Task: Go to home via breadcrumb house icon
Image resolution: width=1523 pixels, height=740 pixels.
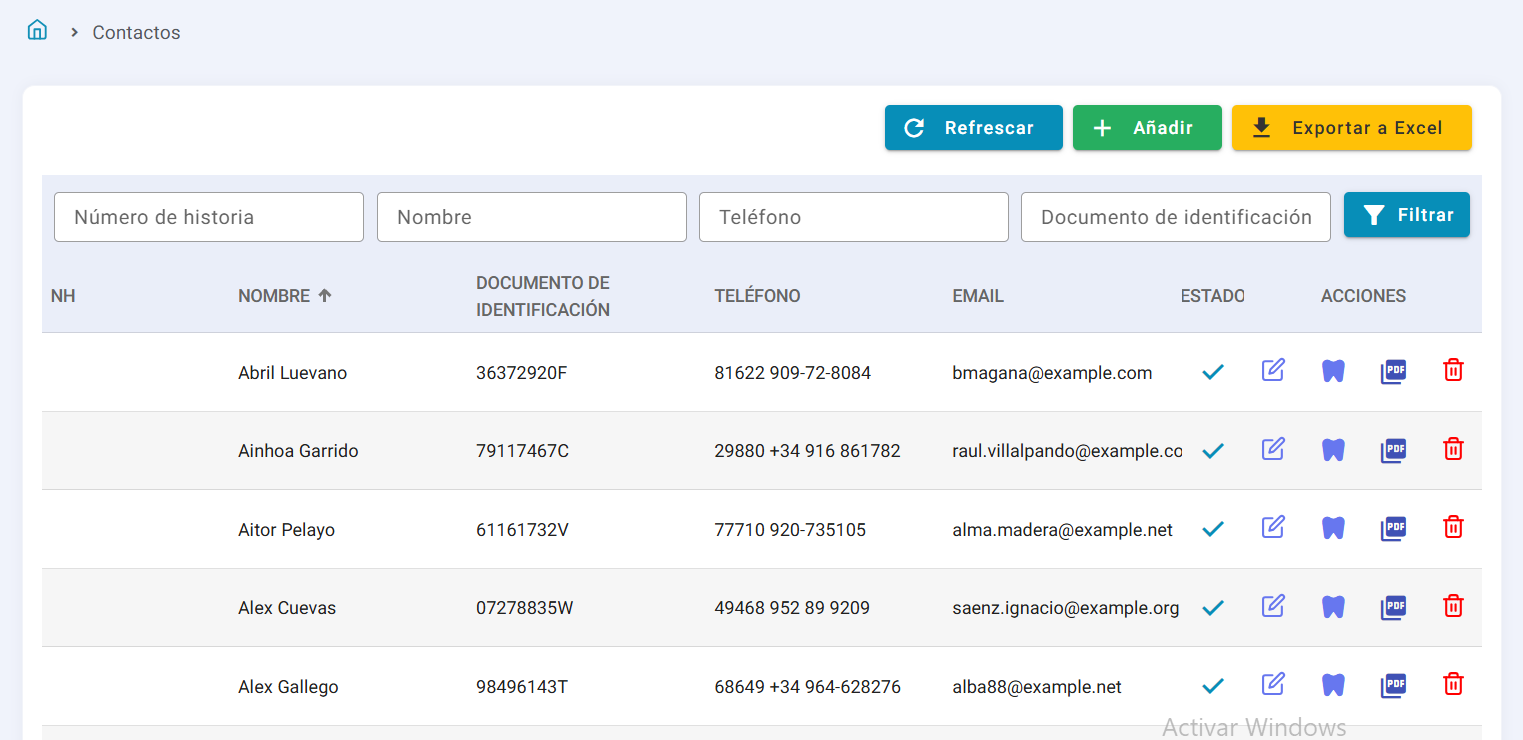Action: click(37, 30)
